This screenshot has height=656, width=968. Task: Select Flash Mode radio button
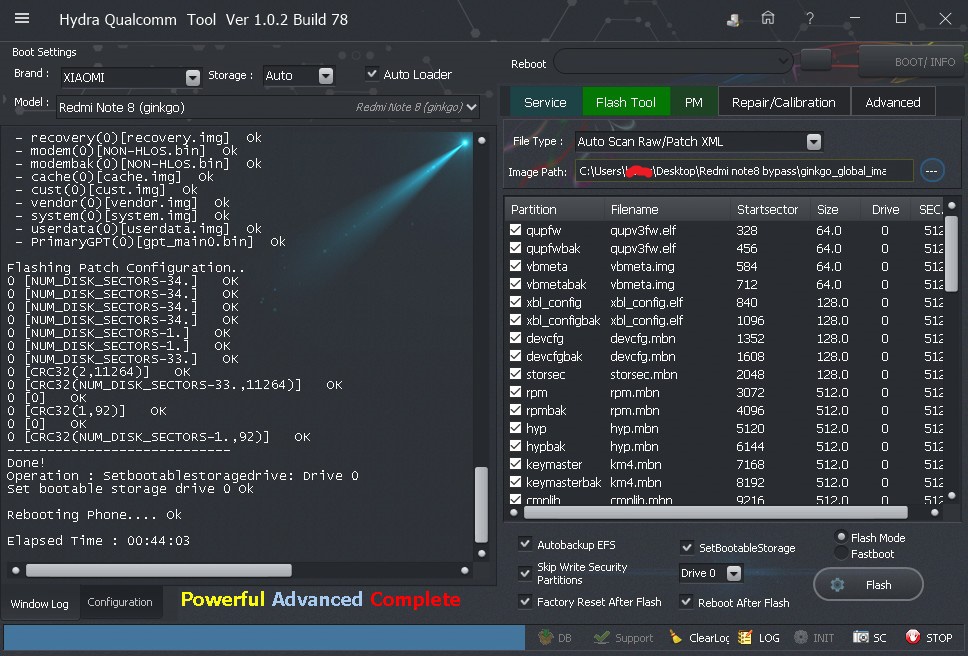click(x=841, y=536)
